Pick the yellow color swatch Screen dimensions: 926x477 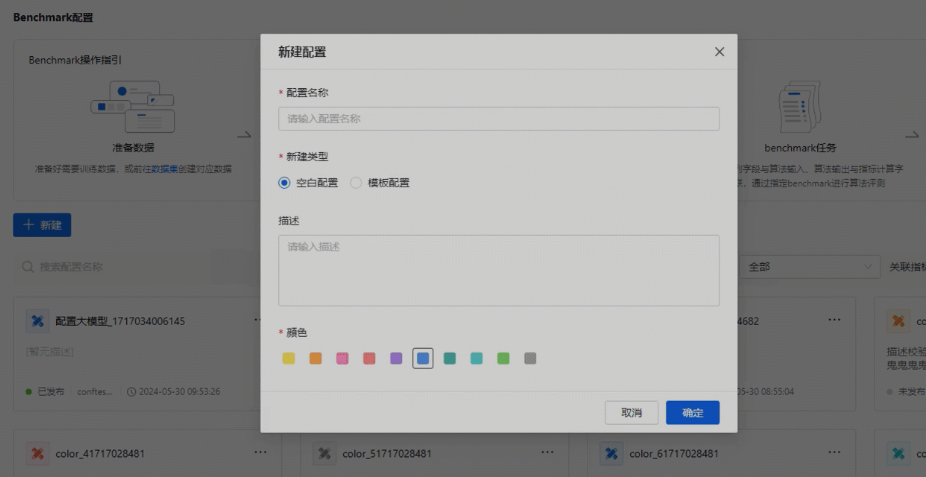(289, 358)
